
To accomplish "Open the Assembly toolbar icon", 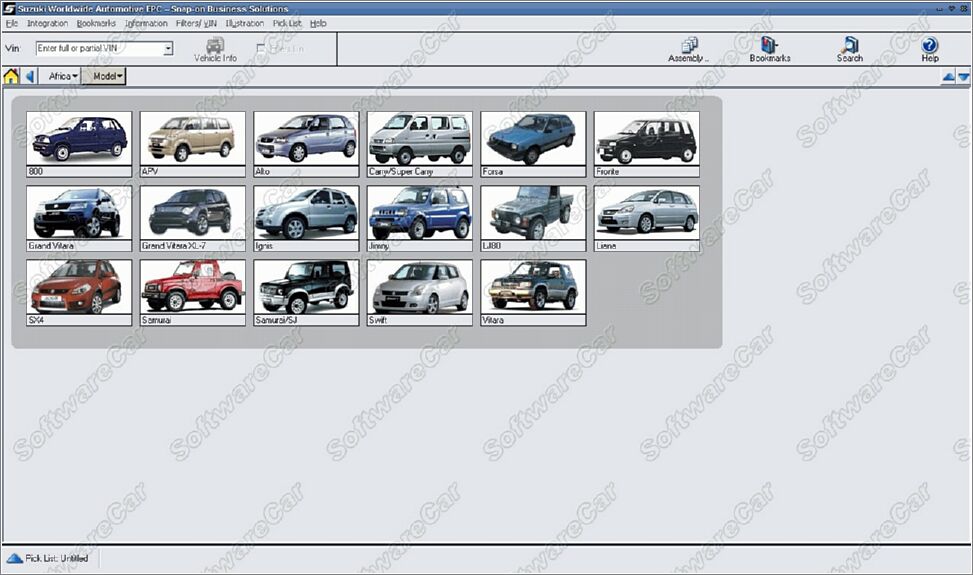I will click(688, 49).
